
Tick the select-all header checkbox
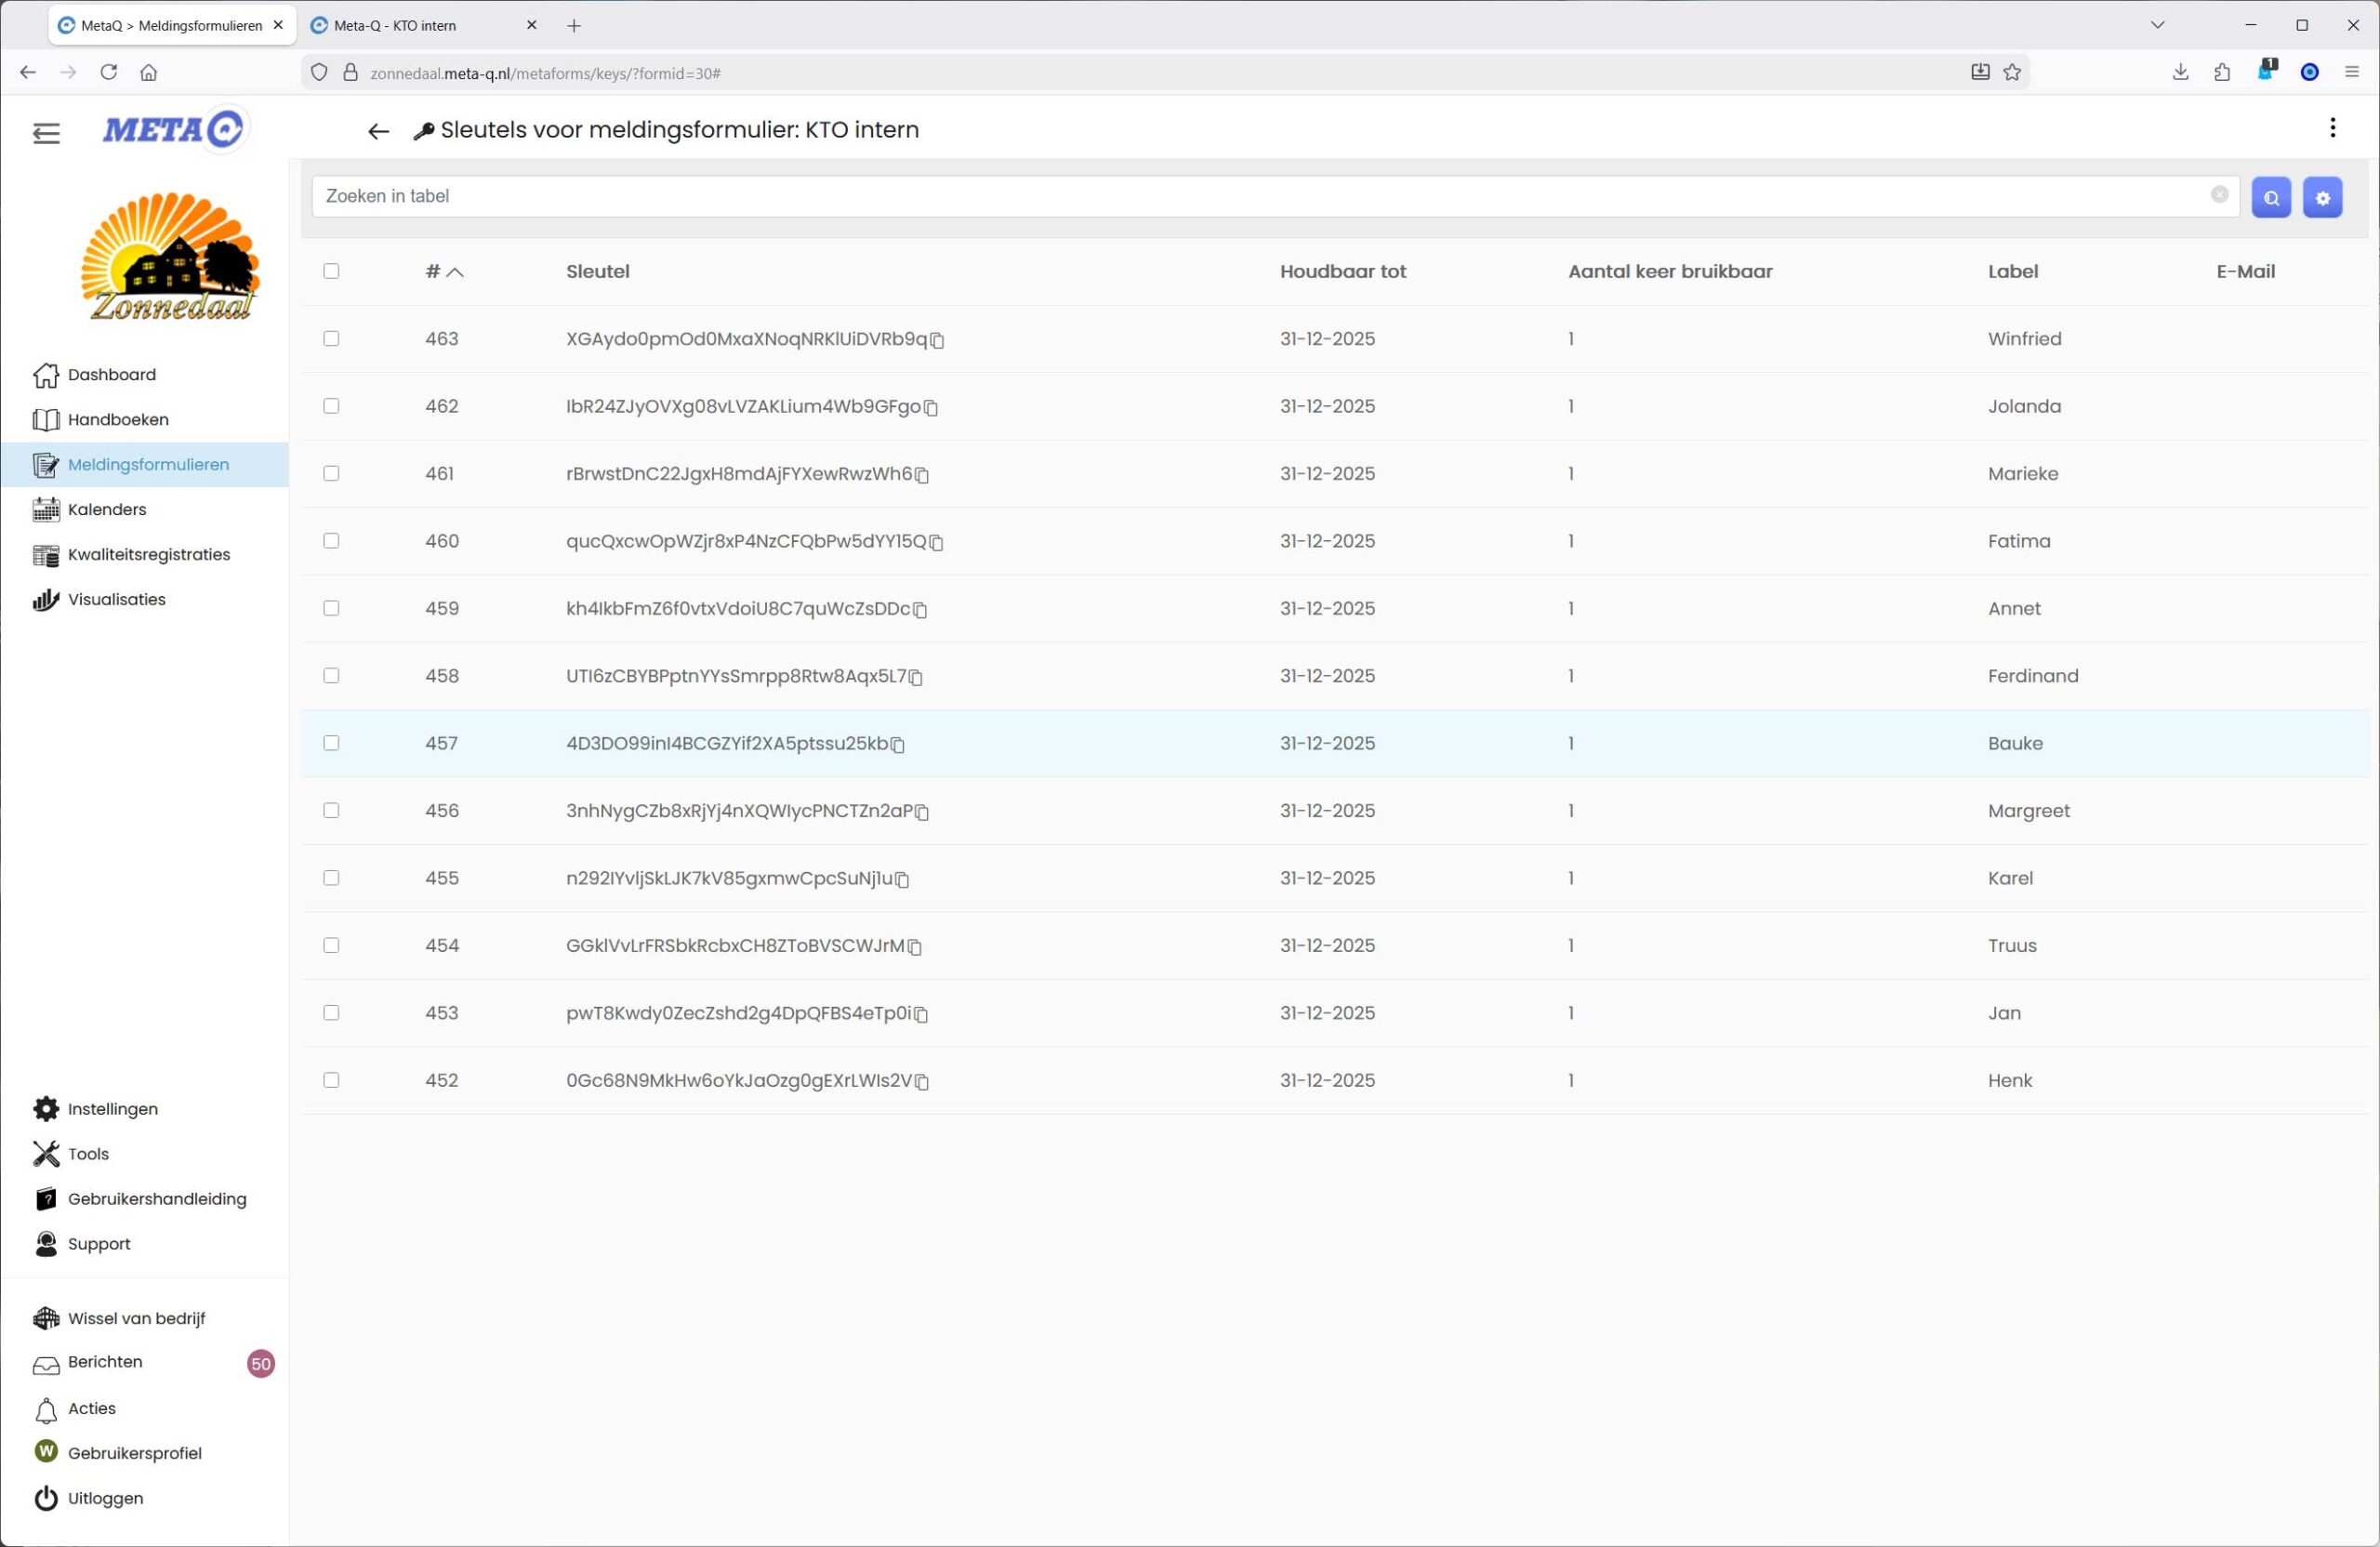331,271
